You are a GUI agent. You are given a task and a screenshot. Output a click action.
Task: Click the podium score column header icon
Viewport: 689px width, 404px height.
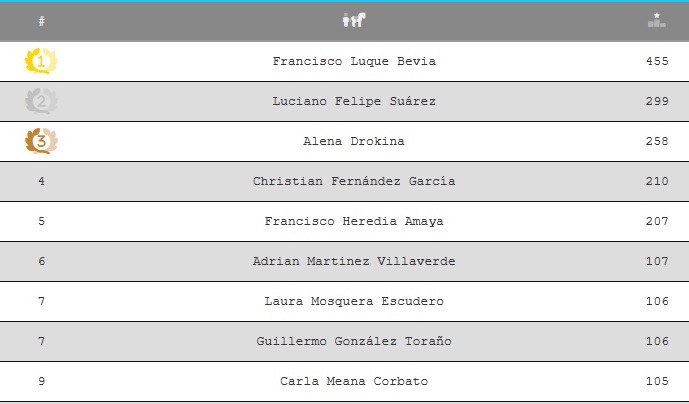[x=656, y=21]
